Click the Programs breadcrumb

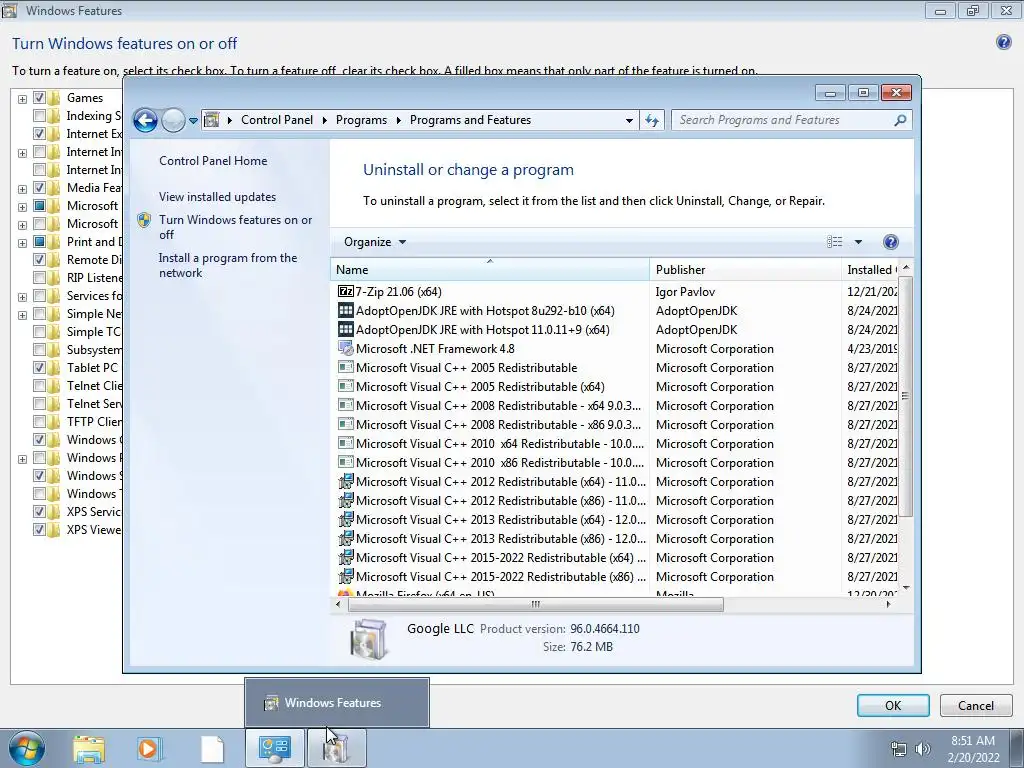pyautogui.click(x=361, y=120)
